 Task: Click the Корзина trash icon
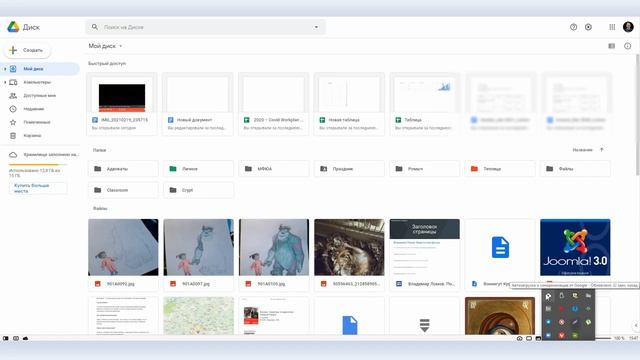tap(13, 136)
